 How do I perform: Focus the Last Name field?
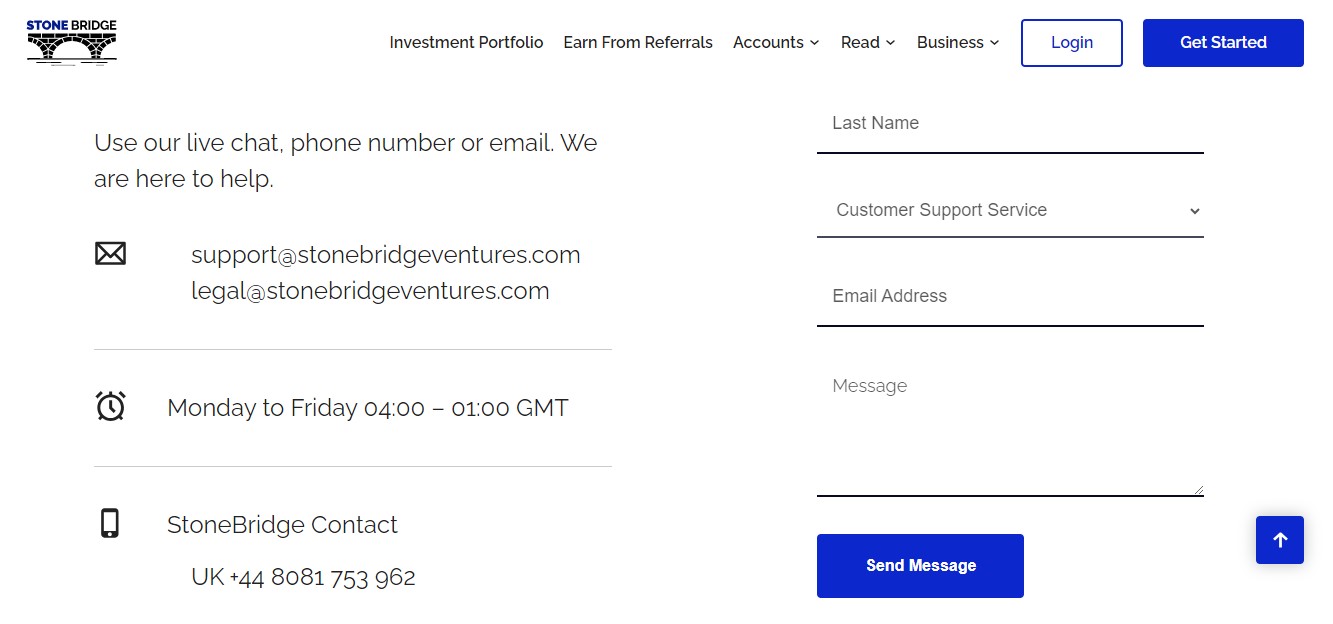1010,124
